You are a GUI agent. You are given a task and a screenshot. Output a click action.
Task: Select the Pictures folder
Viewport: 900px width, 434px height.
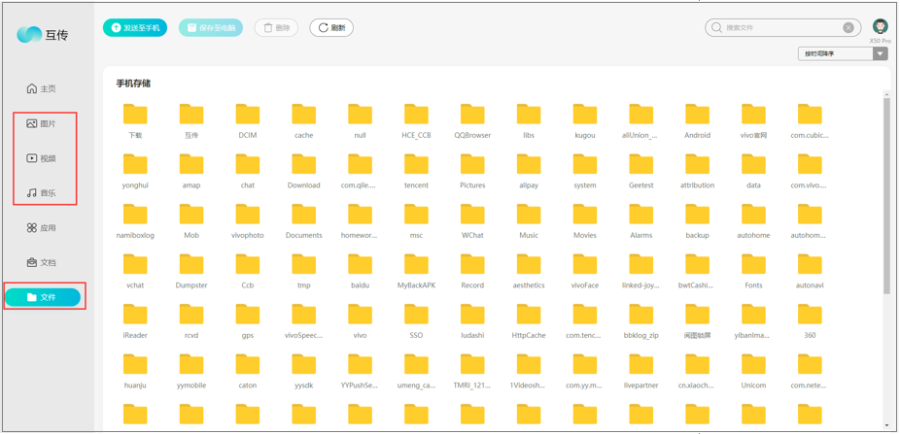tap(473, 170)
